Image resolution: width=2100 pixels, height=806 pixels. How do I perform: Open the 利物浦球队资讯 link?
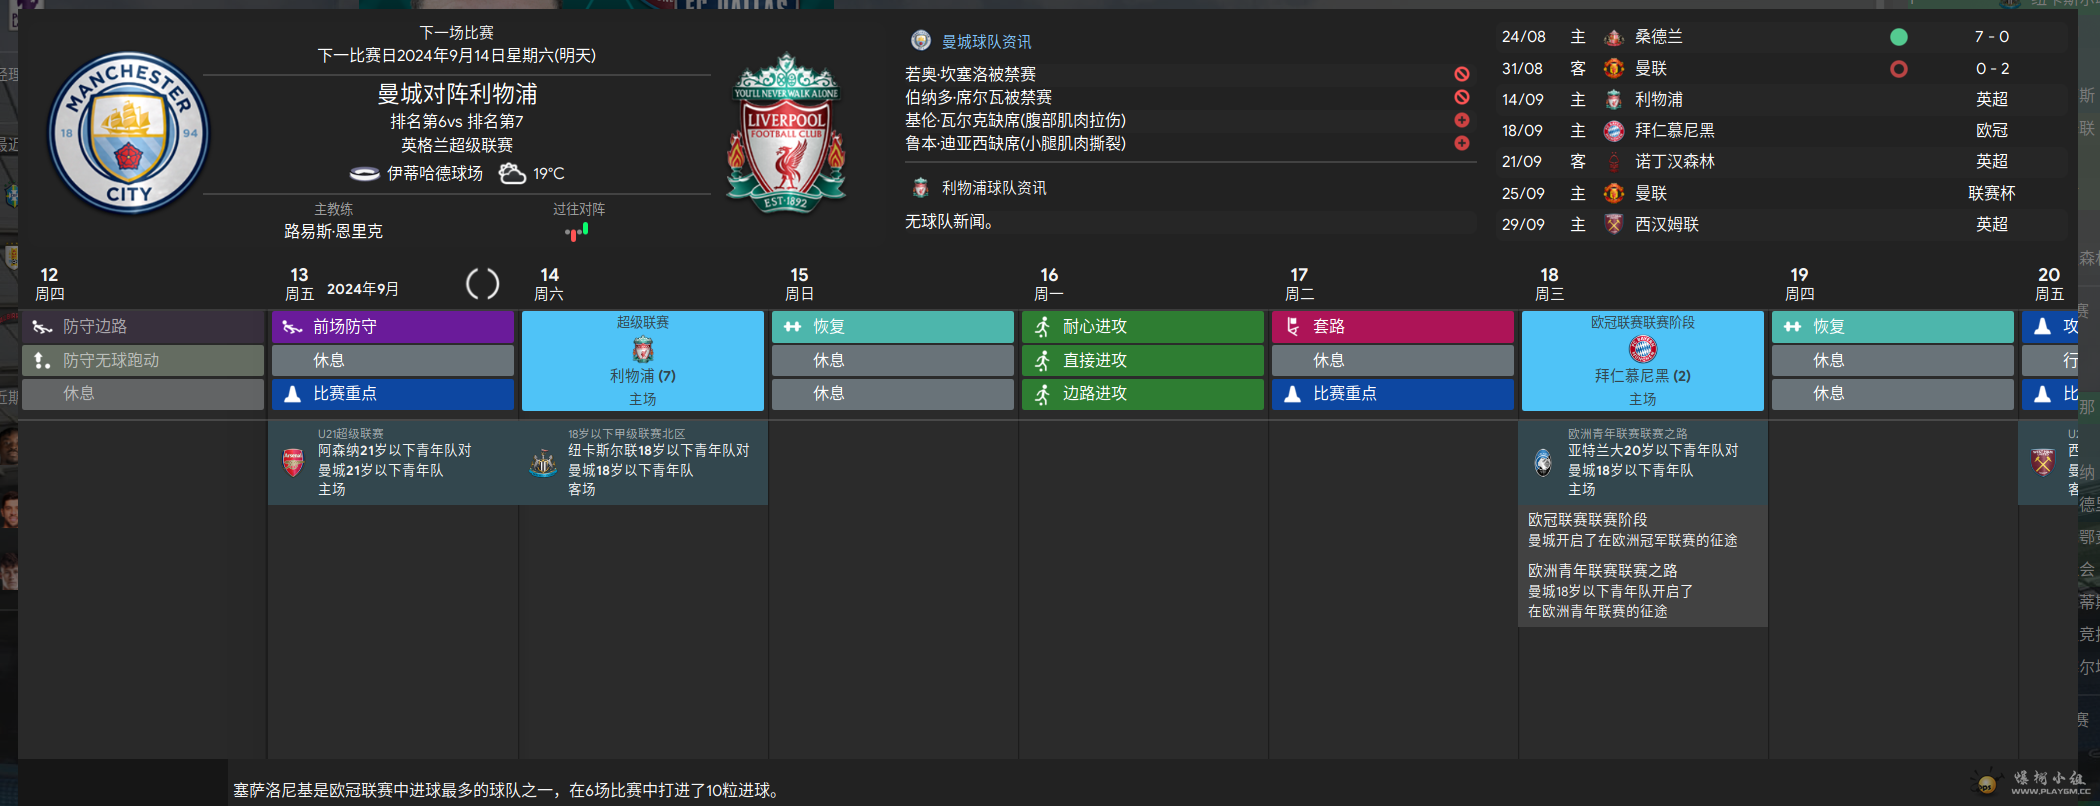994,188
